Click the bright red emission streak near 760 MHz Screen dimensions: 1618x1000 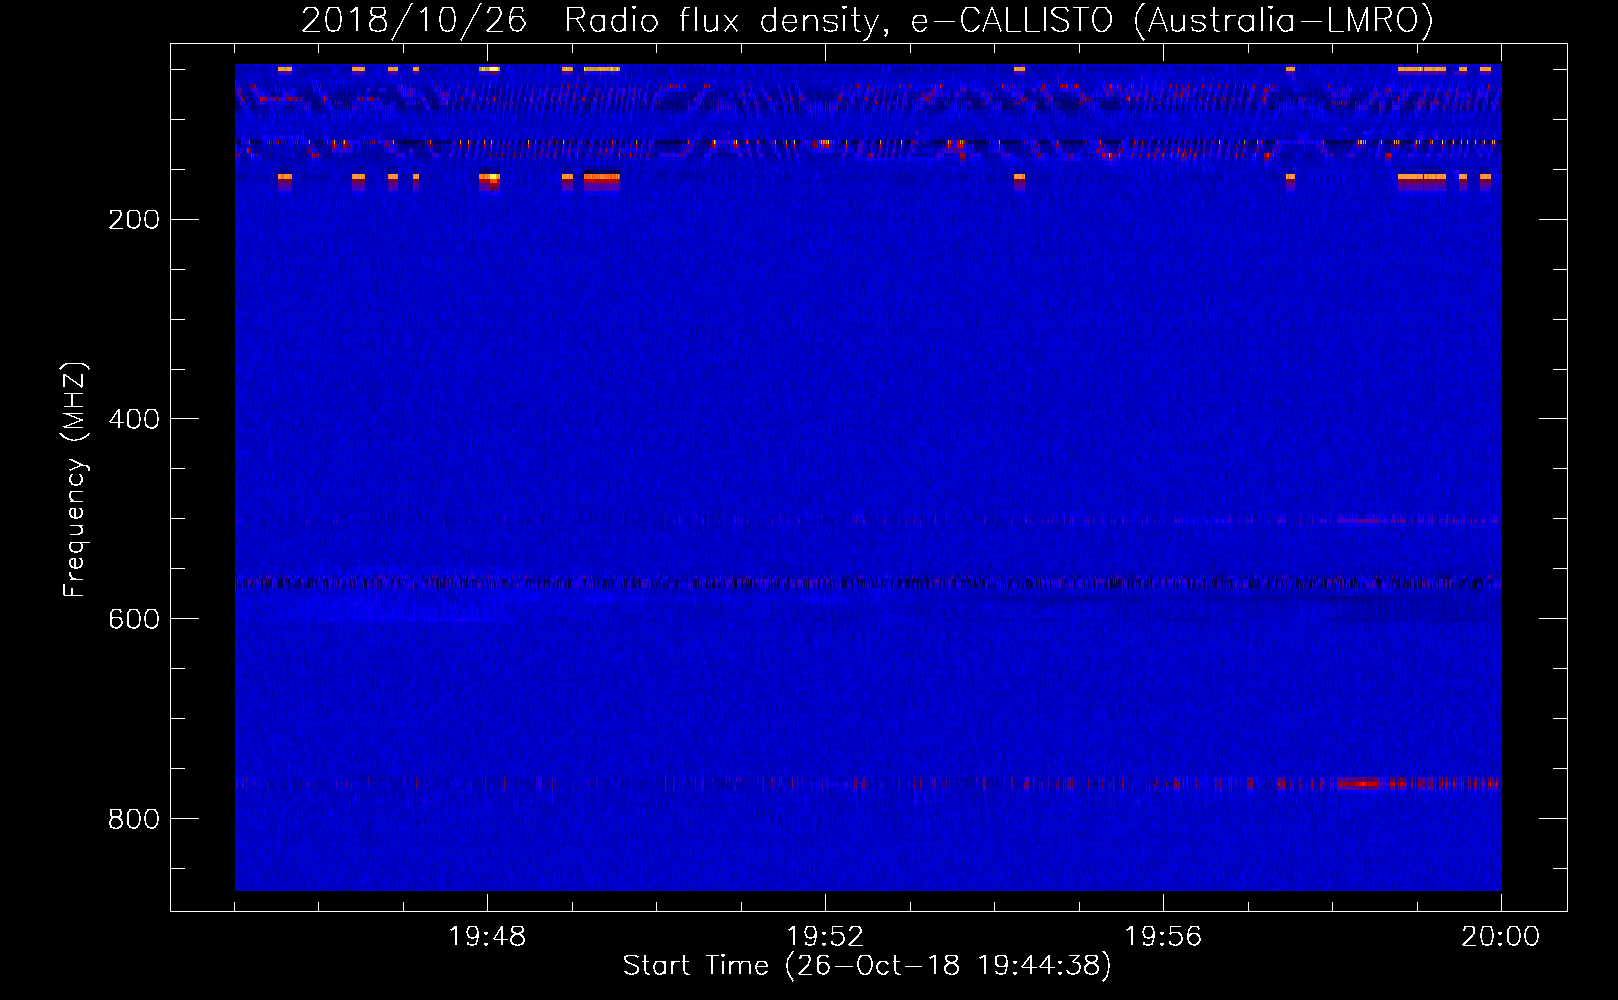click(x=1360, y=783)
